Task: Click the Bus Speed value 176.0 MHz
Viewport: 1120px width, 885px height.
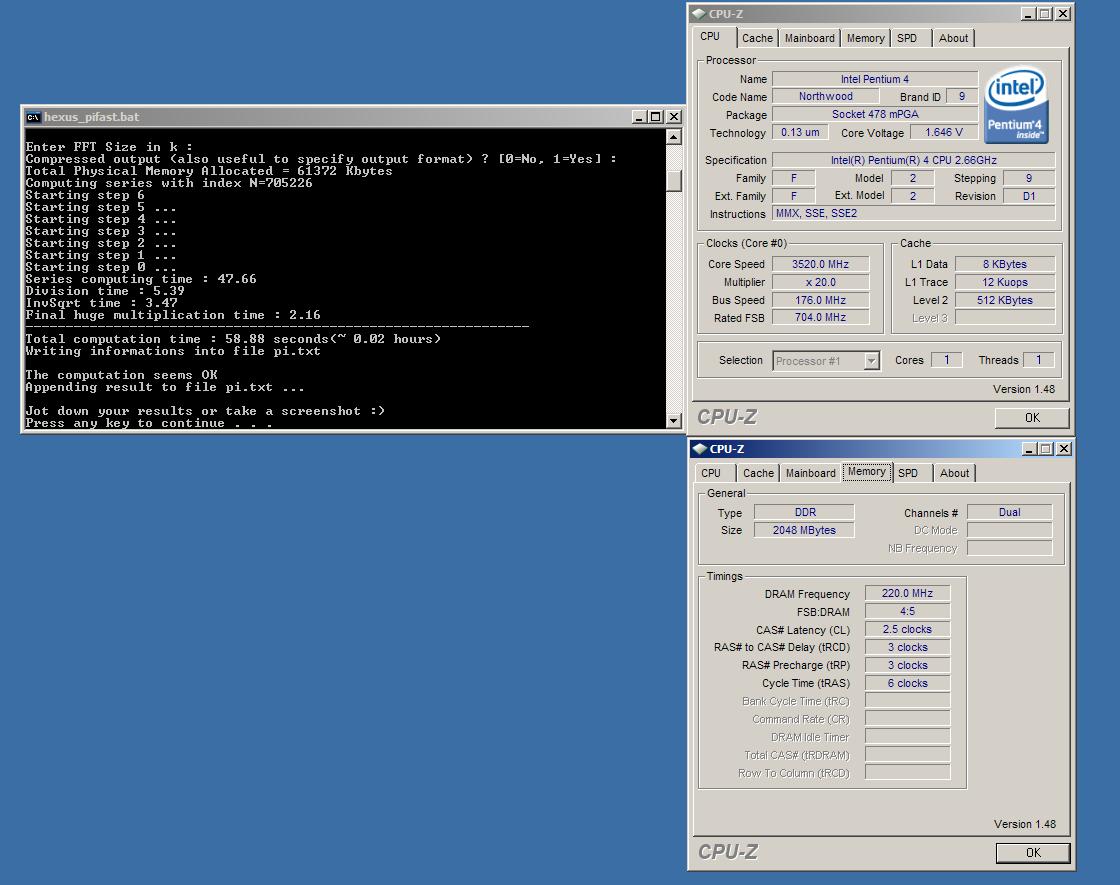Action: point(820,300)
